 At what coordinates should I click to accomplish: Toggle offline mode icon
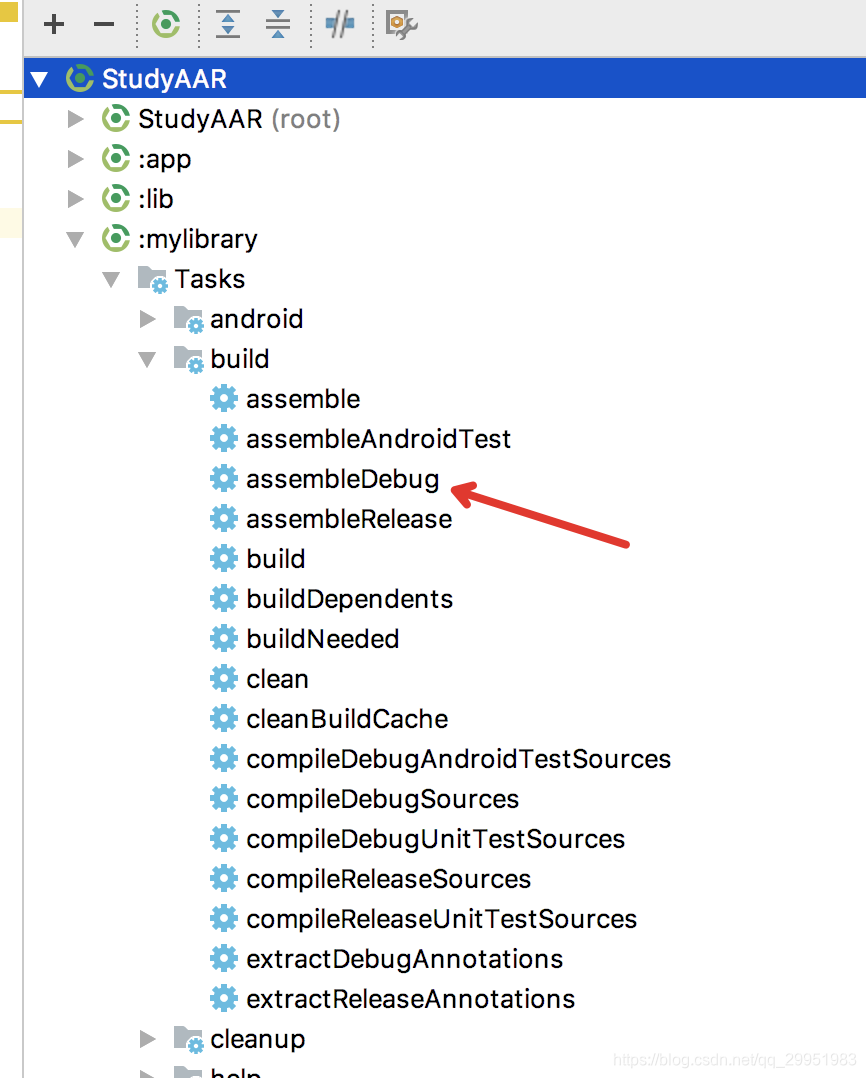(x=340, y=25)
